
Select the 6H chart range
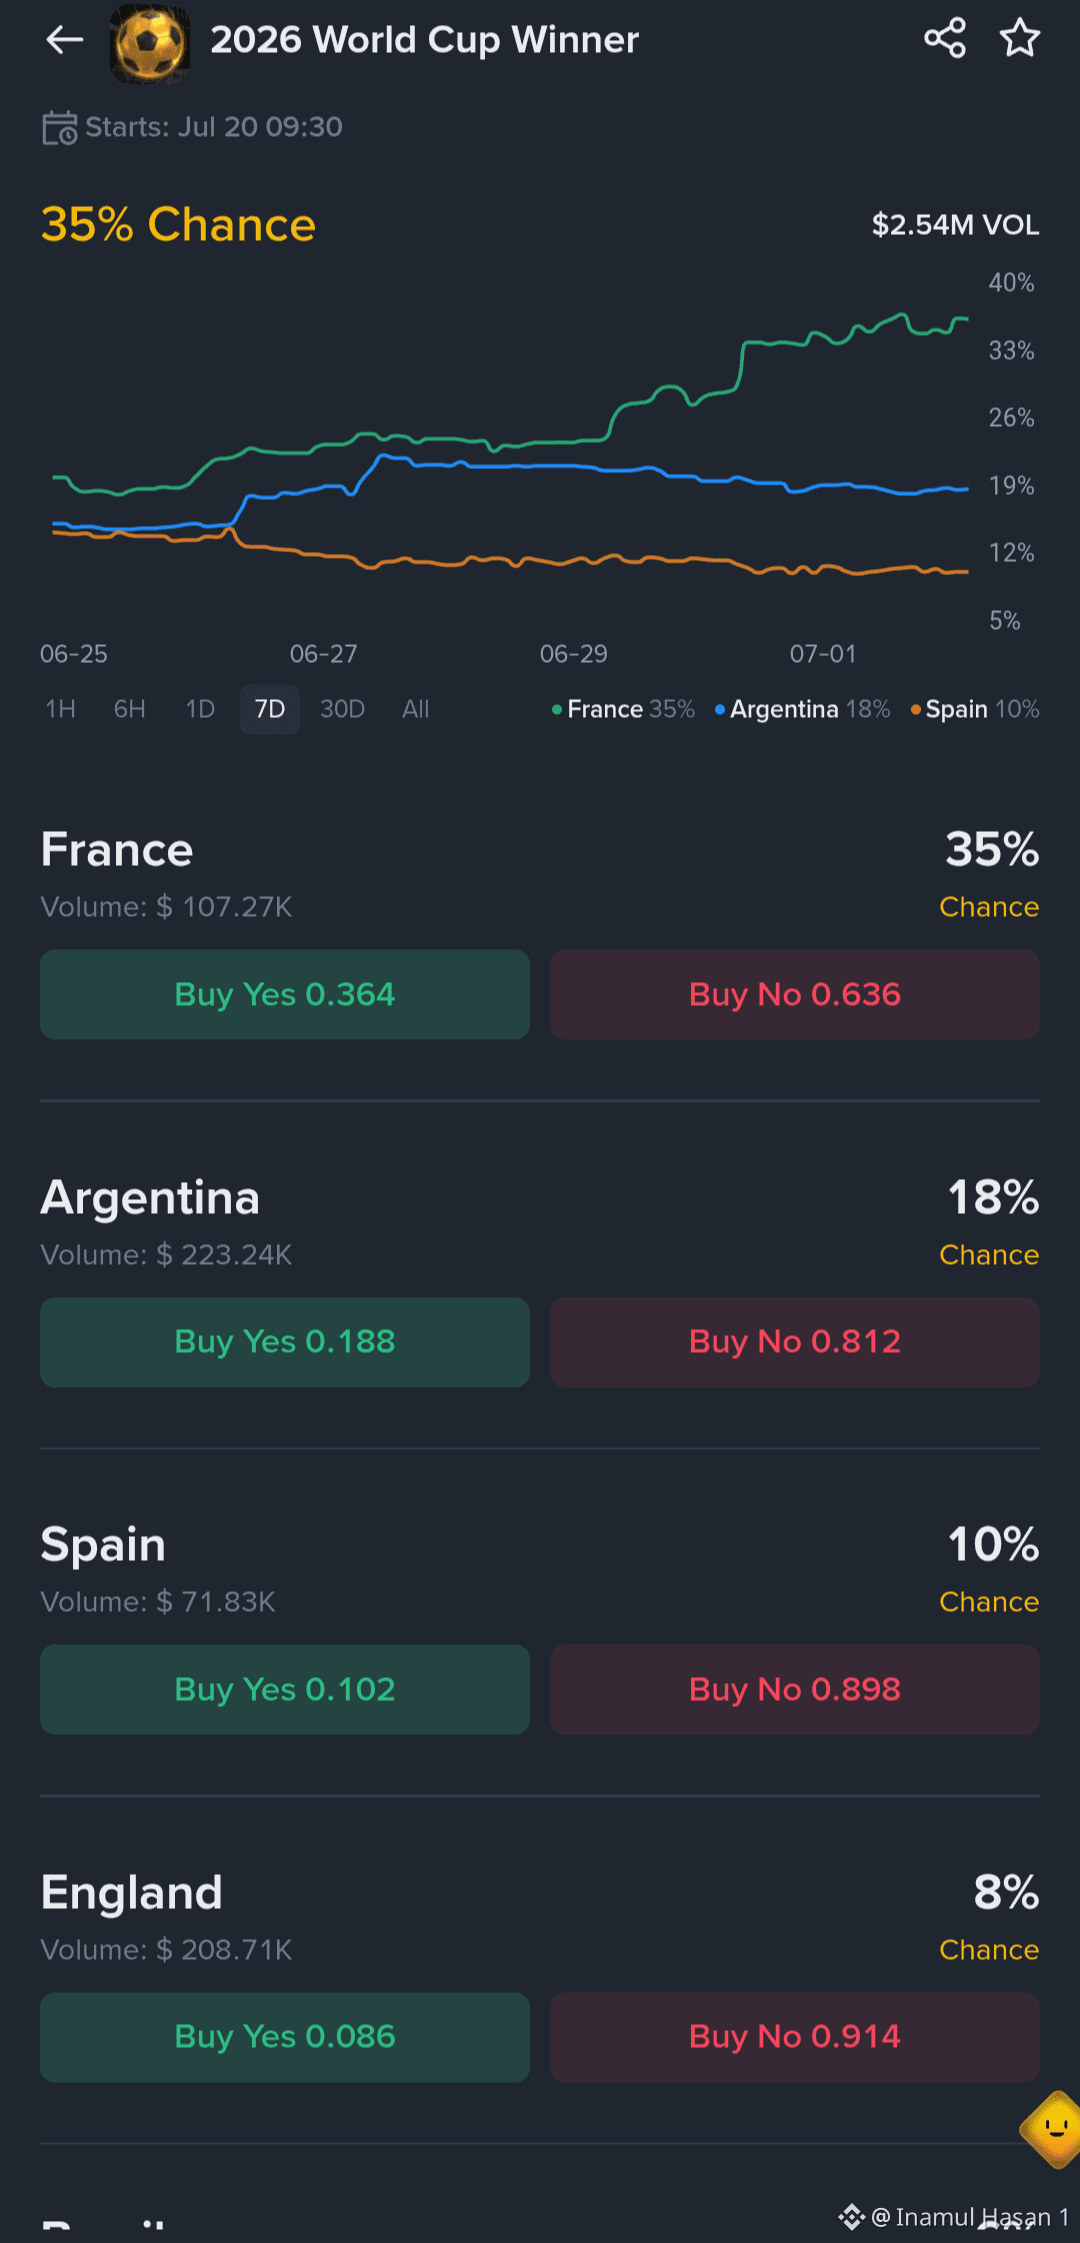click(130, 709)
